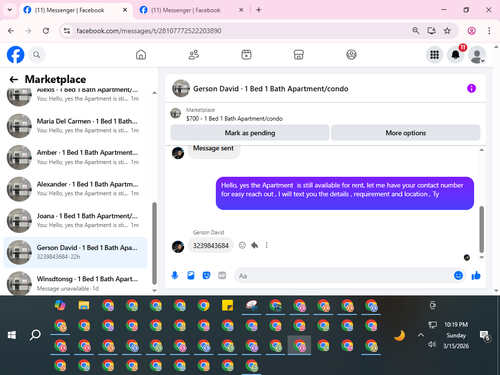Open the Chrome profile icon
The height and width of the screenshot is (375, 500).
point(471,31)
